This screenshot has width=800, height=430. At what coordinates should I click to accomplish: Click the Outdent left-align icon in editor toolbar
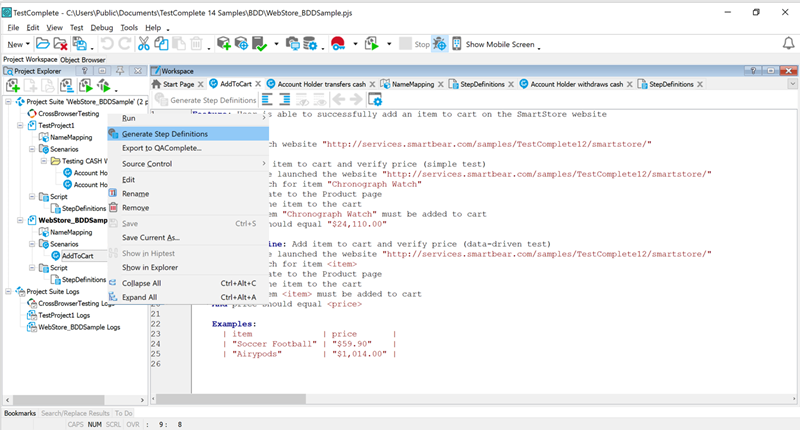pyautogui.click(x=267, y=100)
